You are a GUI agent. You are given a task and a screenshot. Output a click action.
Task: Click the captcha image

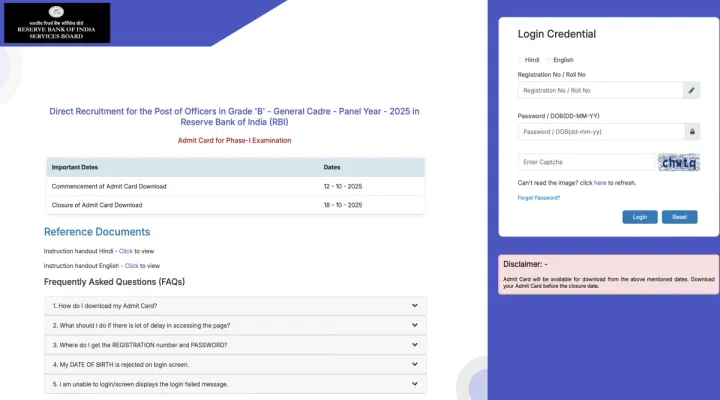[x=679, y=162]
